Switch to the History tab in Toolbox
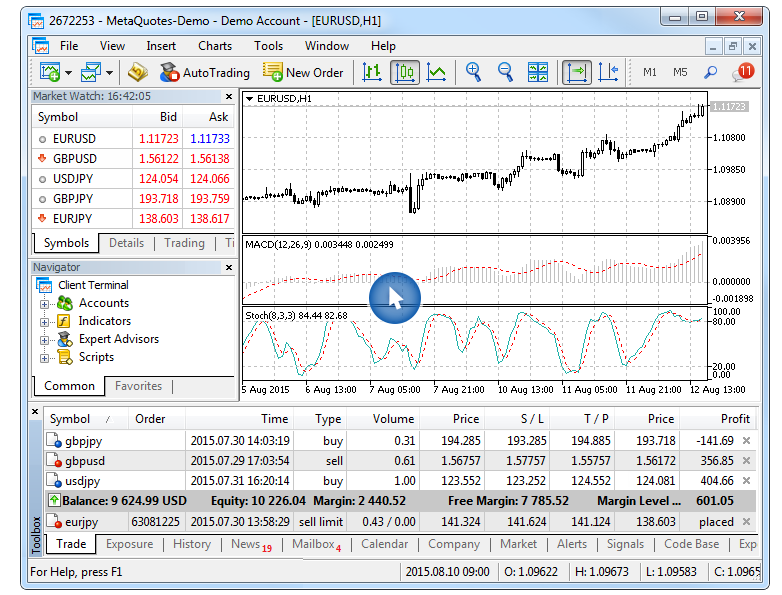Viewport: 782px width, 595px height. coord(191,544)
